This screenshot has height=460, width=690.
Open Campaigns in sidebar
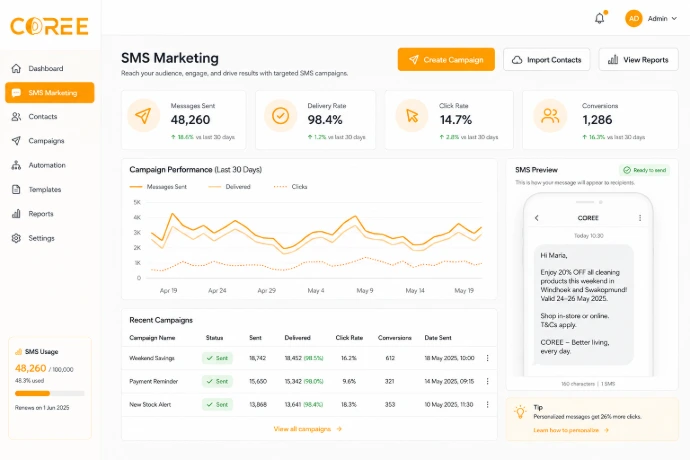46,141
